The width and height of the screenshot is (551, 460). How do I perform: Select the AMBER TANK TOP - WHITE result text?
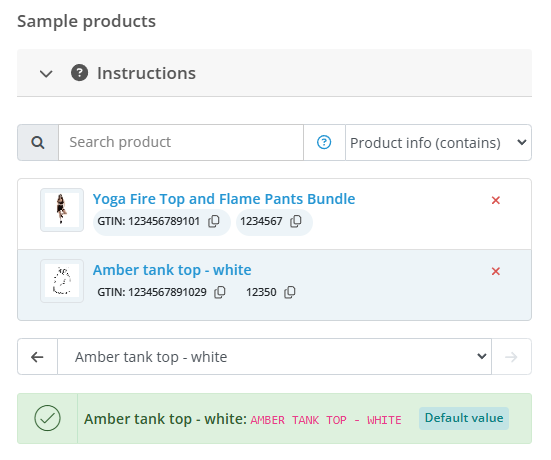click(326, 420)
